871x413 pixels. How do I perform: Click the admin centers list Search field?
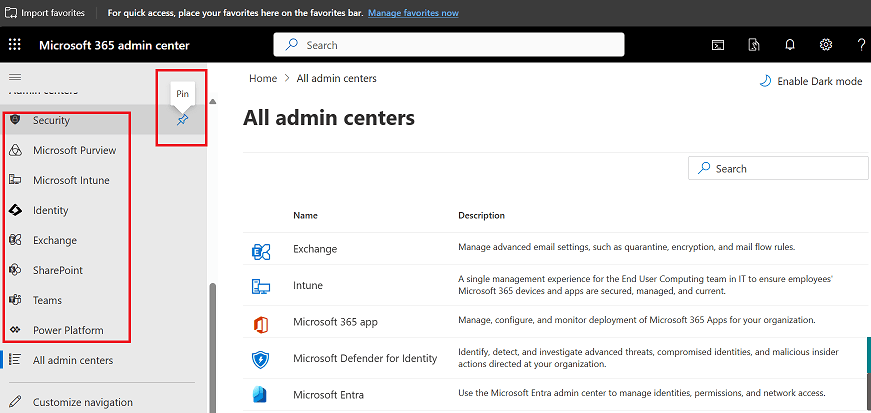tap(778, 168)
